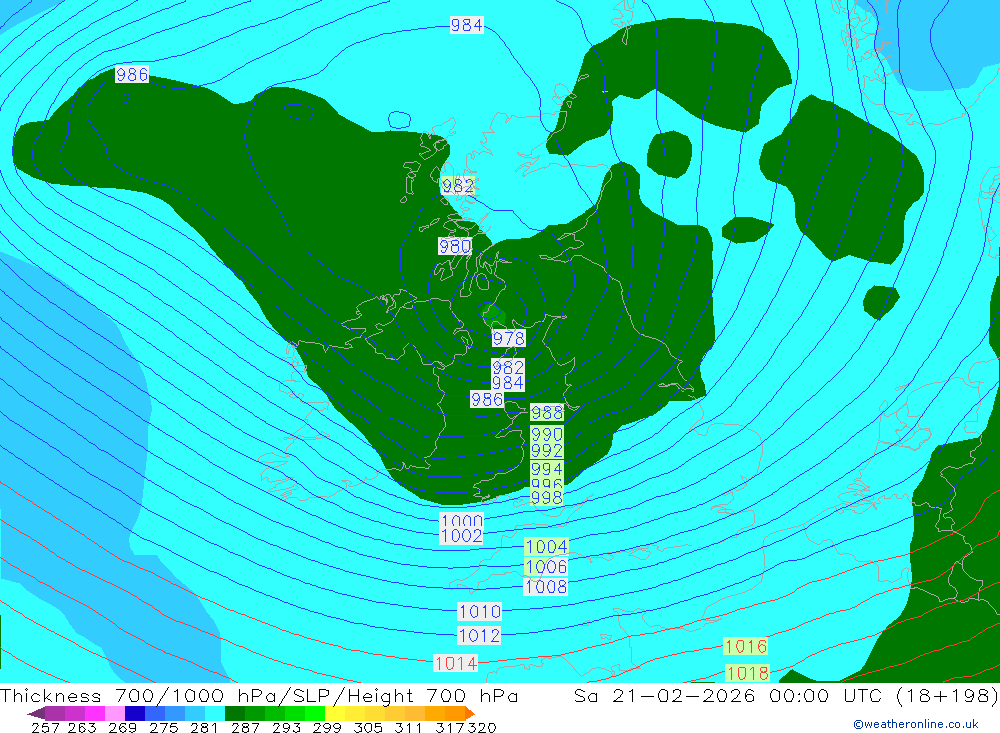Click the legend value 275
Viewport: 1000px width, 733px height.
163,727
